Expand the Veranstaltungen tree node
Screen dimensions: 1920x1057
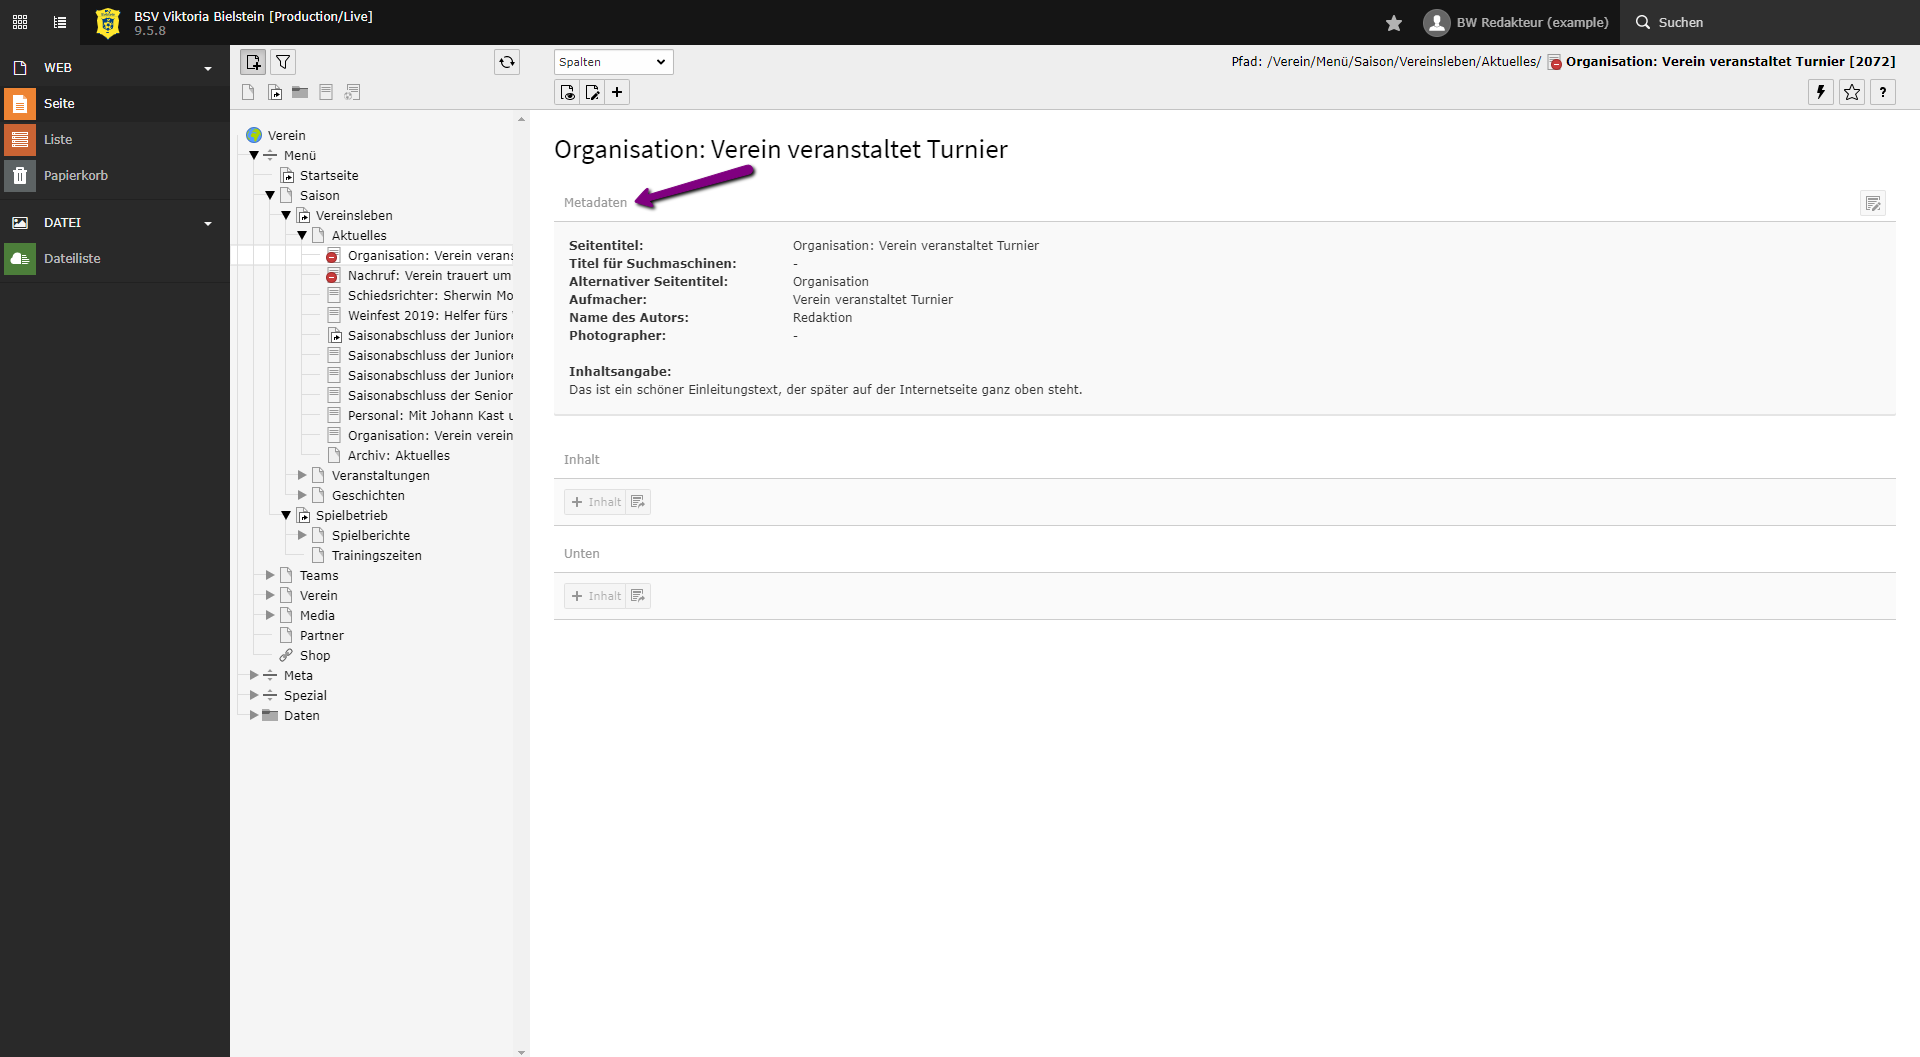coord(302,475)
